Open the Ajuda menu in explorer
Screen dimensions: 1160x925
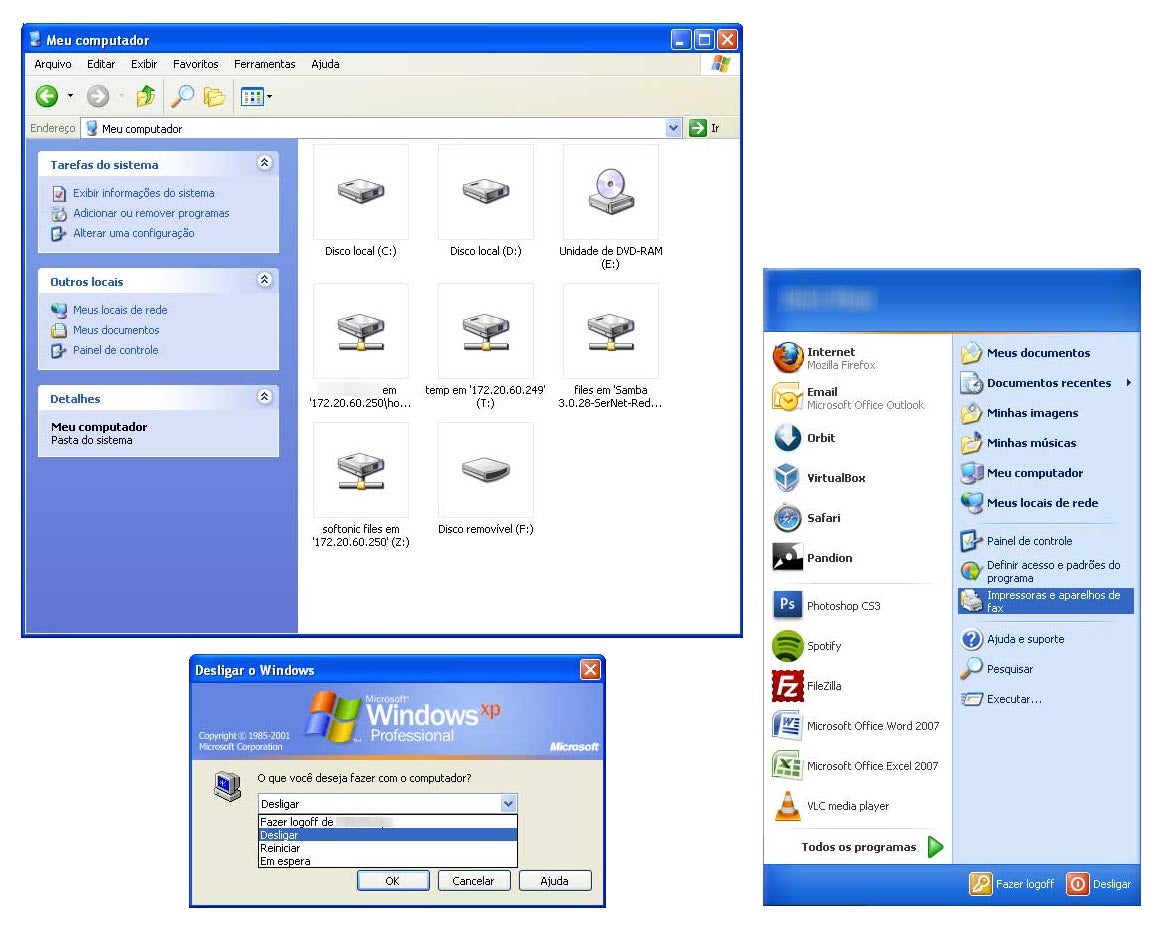(325, 64)
